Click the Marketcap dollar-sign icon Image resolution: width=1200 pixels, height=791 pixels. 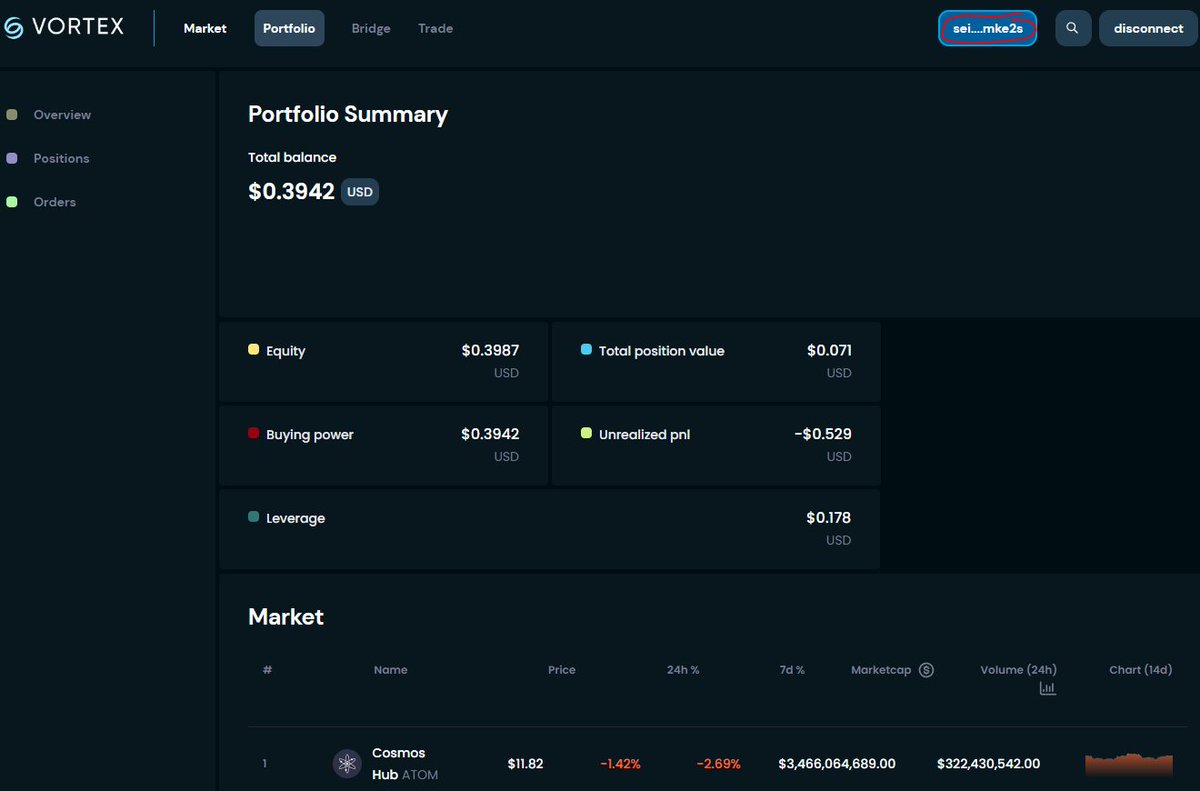[x=926, y=670]
